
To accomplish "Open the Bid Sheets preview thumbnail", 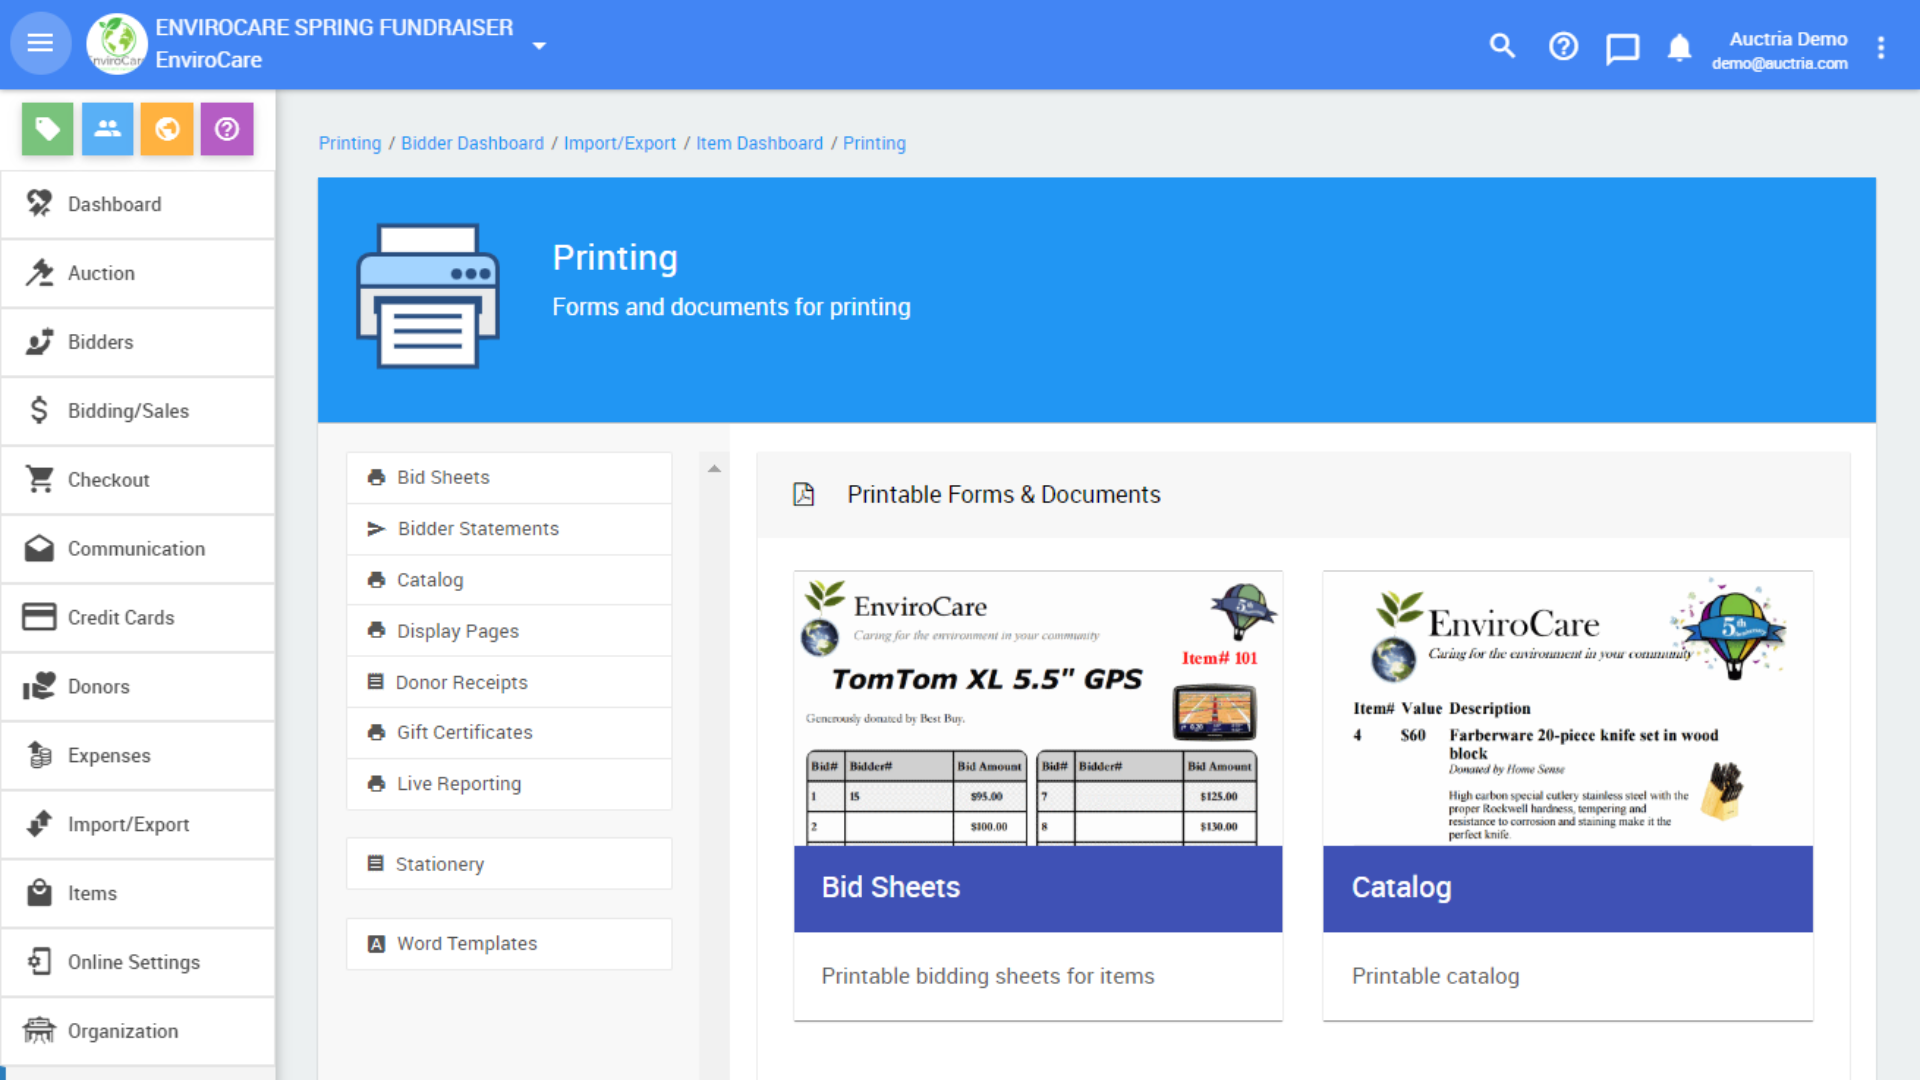I will point(1037,709).
